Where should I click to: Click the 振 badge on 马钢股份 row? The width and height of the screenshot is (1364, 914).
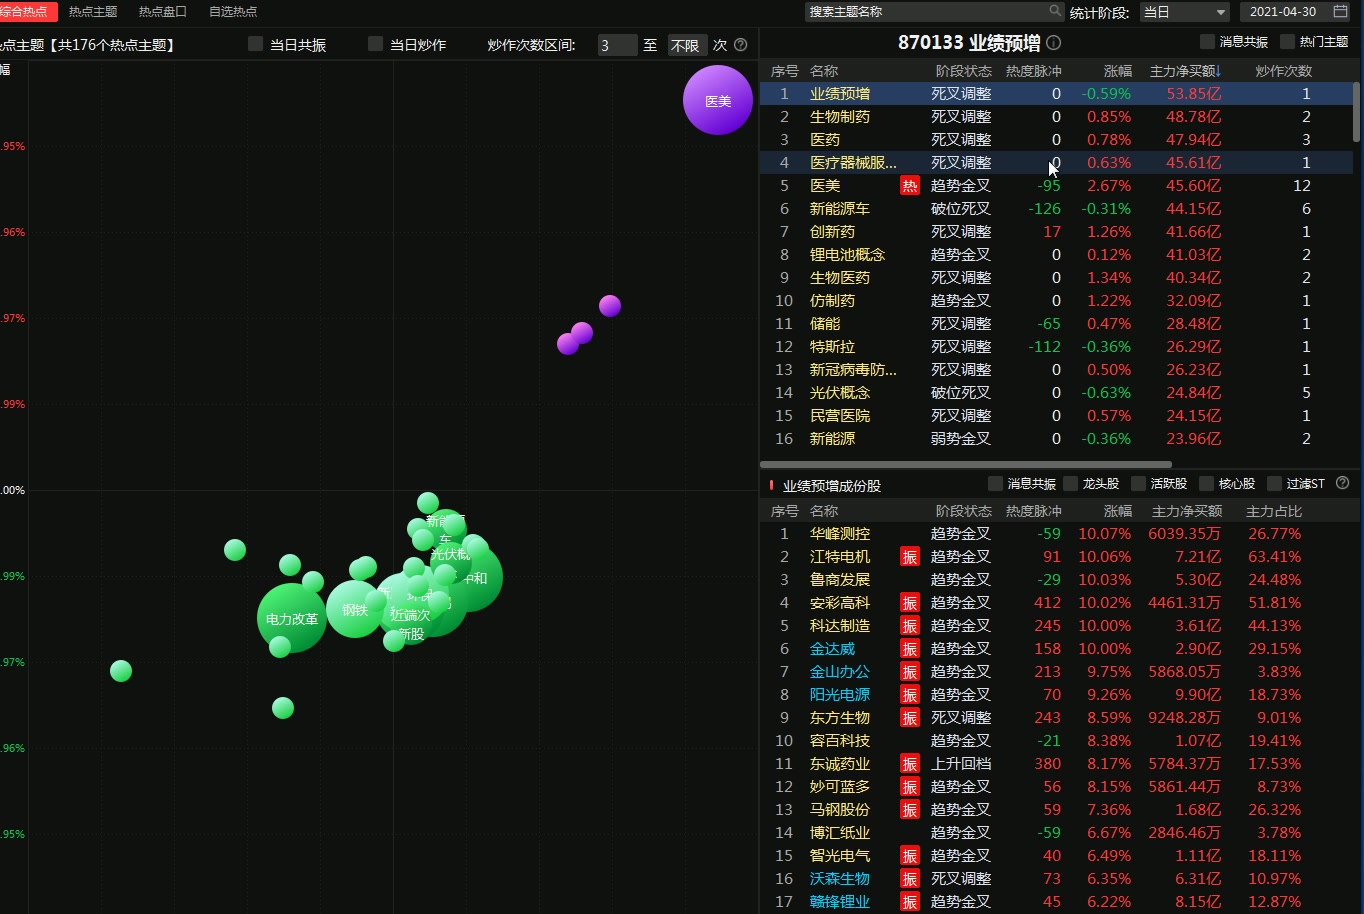click(910, 810)
